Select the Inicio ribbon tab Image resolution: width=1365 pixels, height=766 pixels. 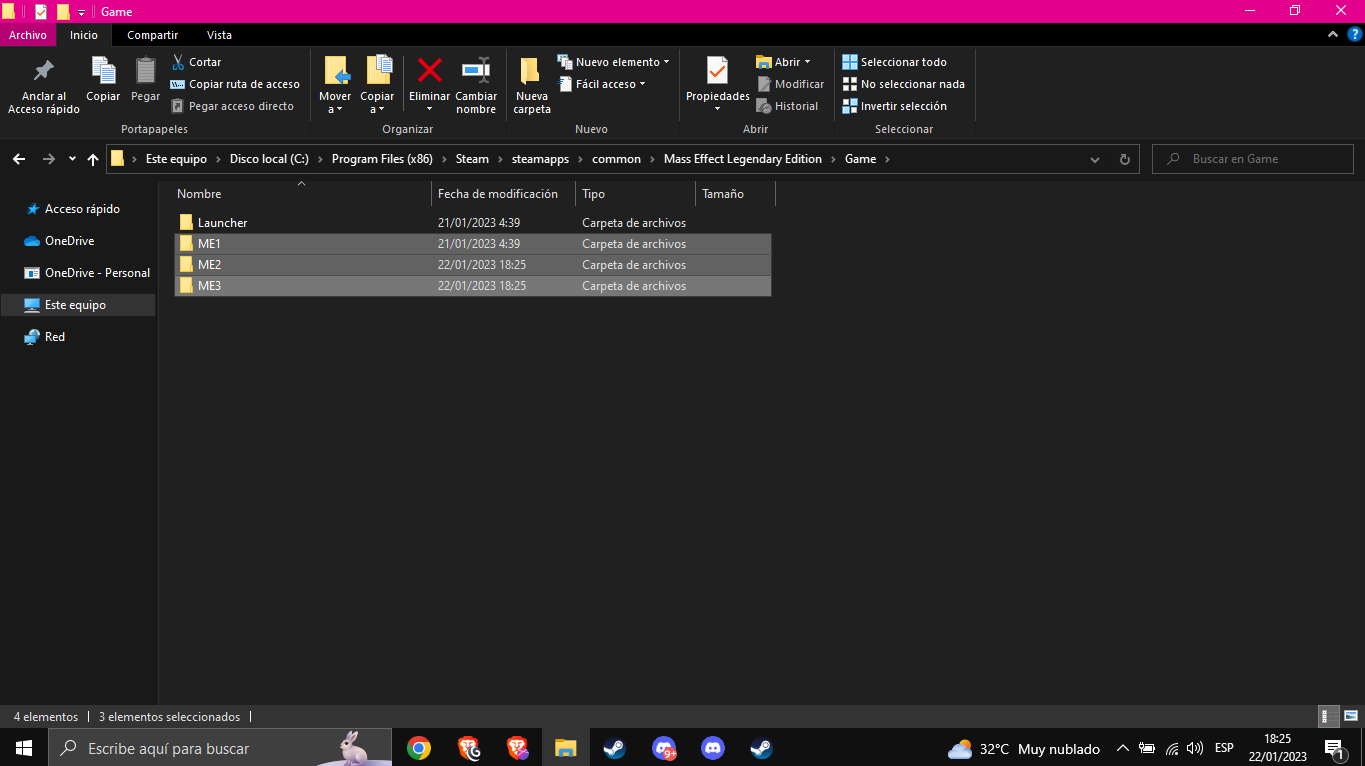[84, 35]
